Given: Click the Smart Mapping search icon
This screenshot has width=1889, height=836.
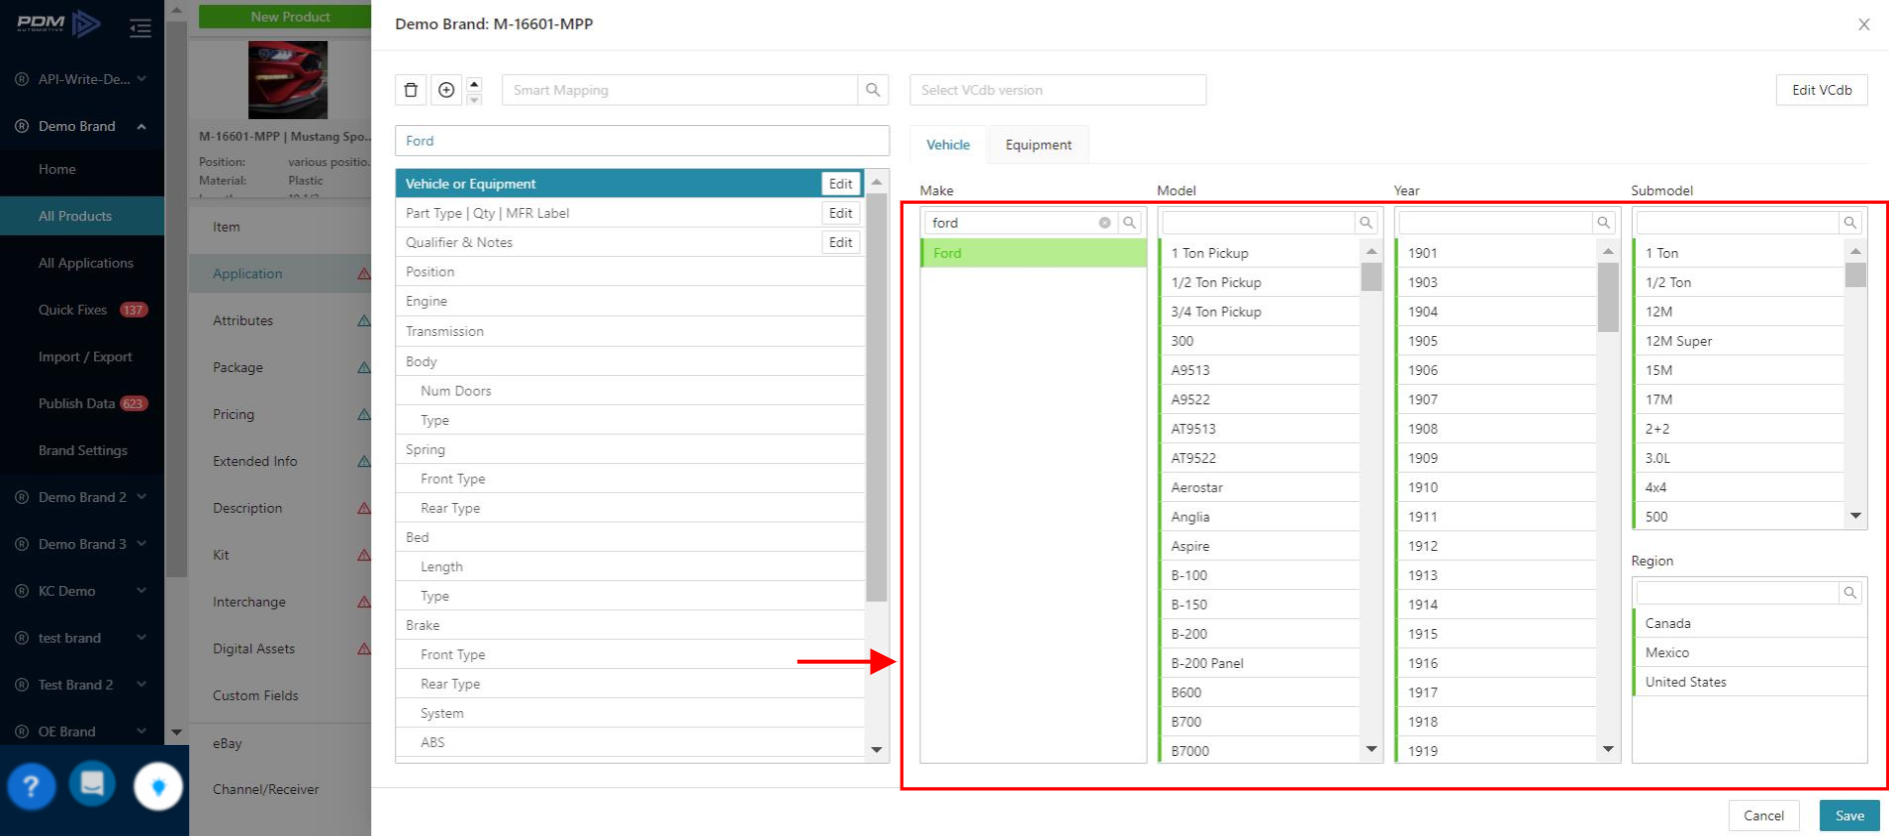Looking at the screenshot, I should (873, 90).
